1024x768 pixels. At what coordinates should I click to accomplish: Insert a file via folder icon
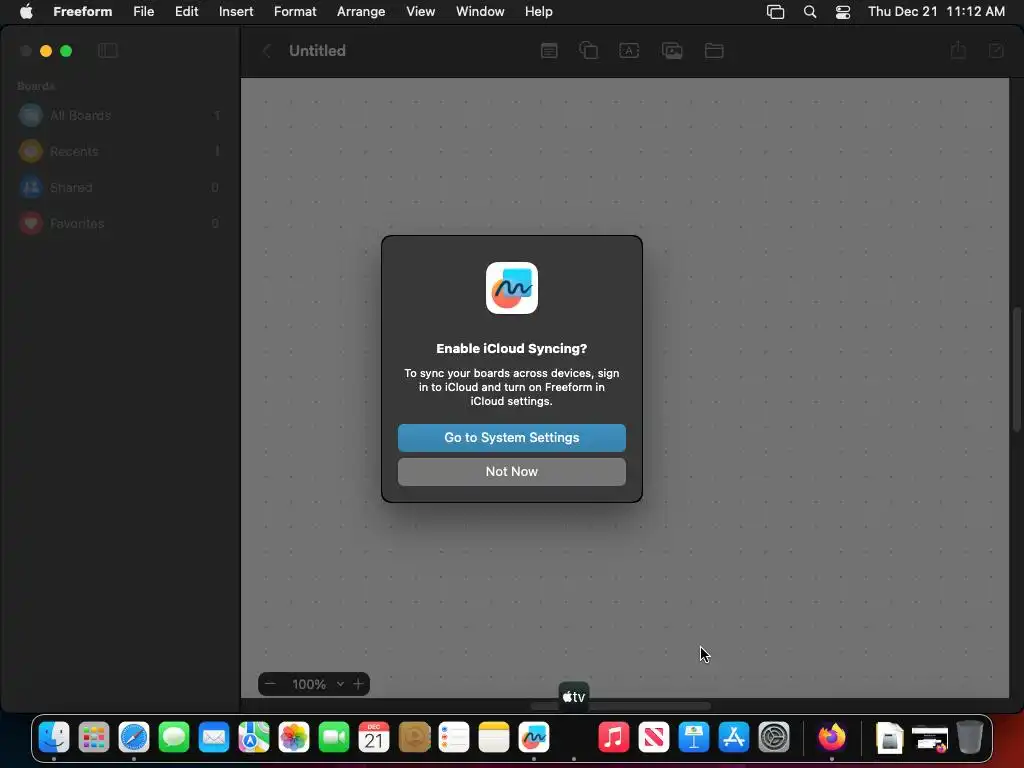coord(714,51)
